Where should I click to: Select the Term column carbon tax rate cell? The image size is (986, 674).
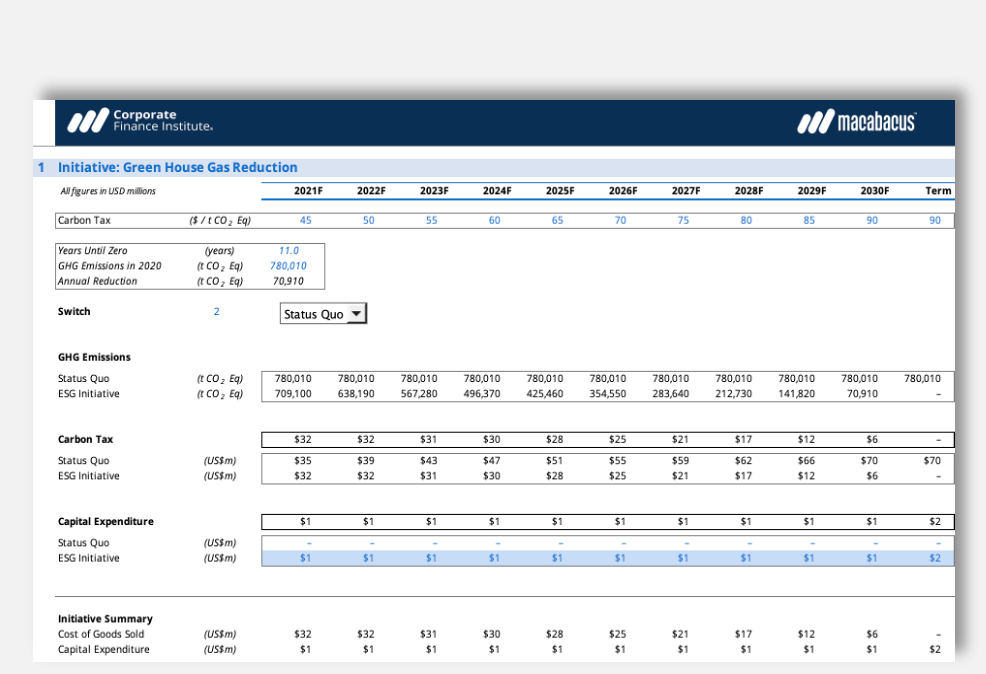935,220
